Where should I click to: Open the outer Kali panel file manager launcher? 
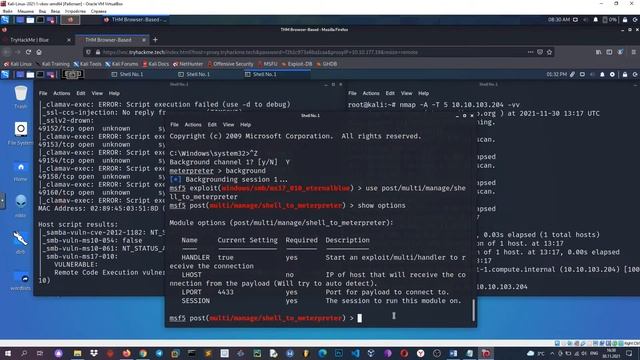30,20
